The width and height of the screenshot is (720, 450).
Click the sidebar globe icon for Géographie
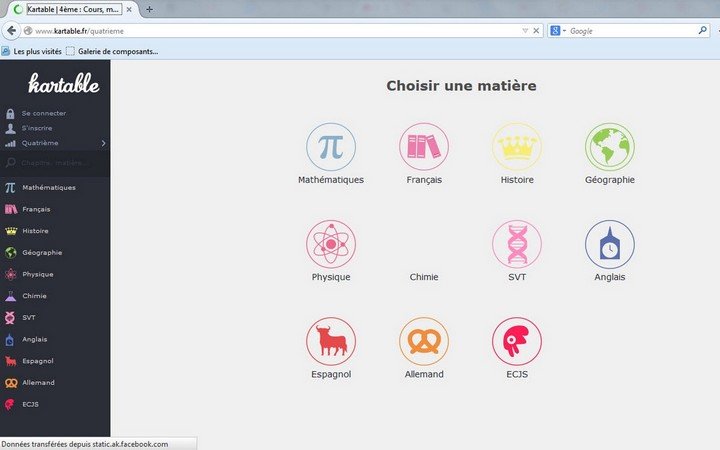tap(11, 253)
